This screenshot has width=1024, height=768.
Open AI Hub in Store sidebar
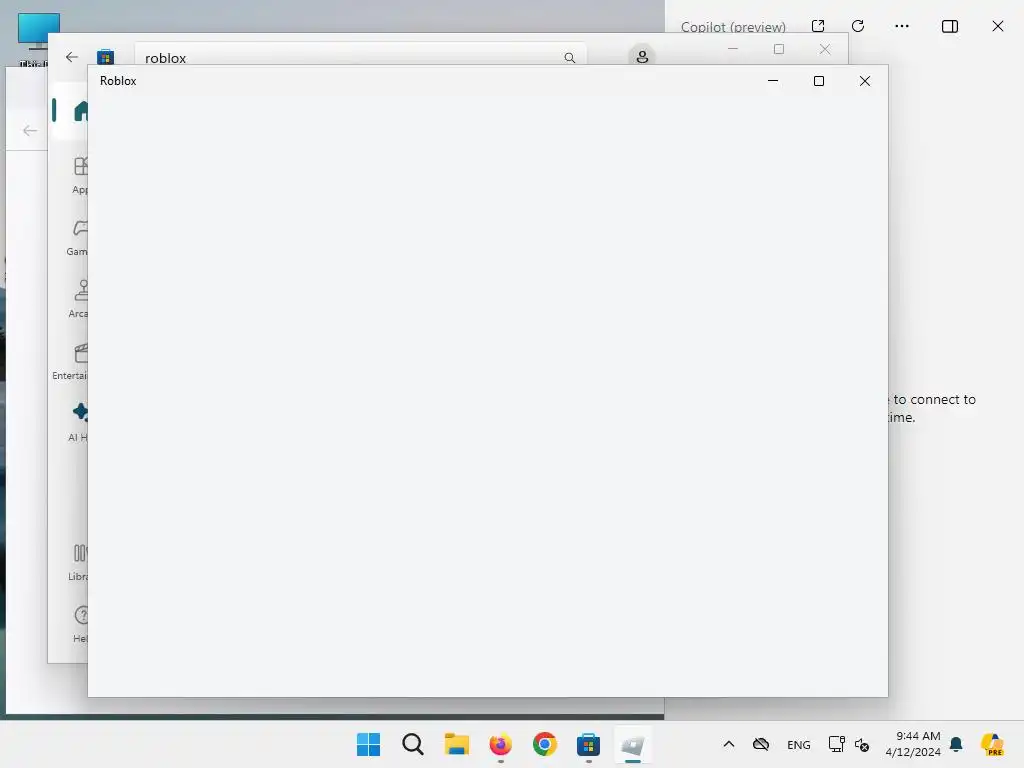pyautogui.click(x=78, y=423)
